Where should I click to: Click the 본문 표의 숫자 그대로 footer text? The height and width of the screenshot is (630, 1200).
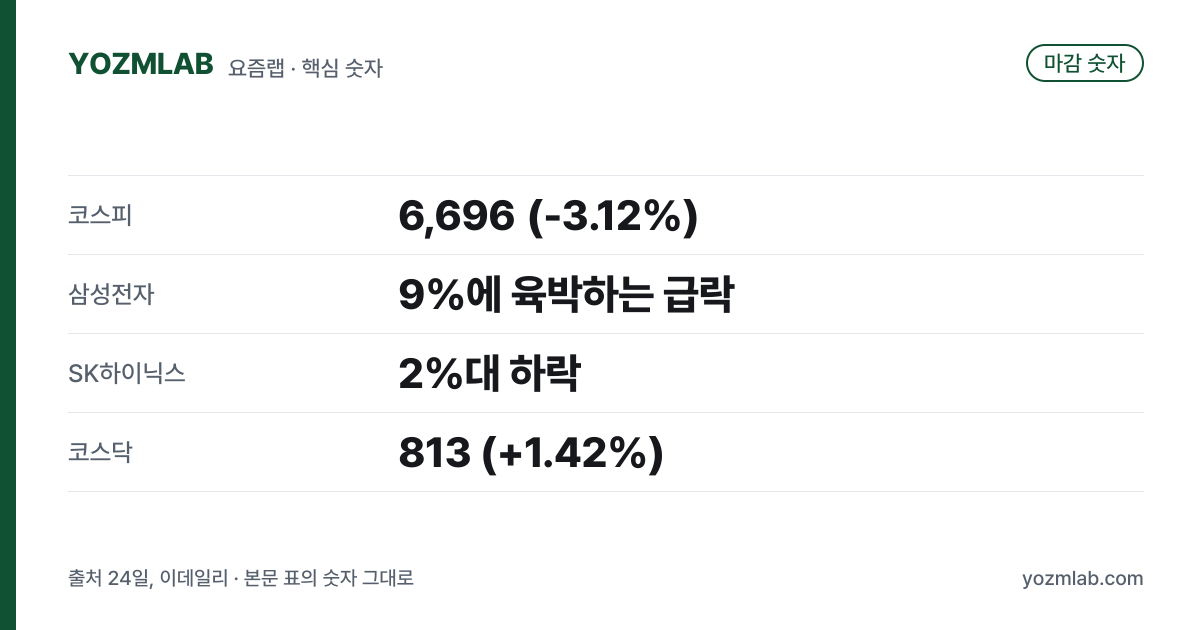(329, 578)
